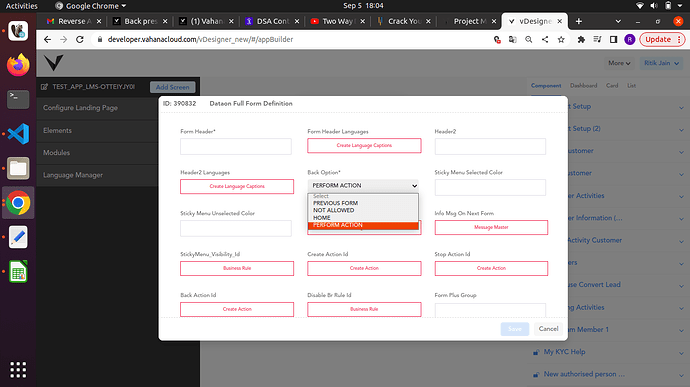The image size is (690, 387).
Task: Open the Back Option dropdown
Action: coord(363,186)
